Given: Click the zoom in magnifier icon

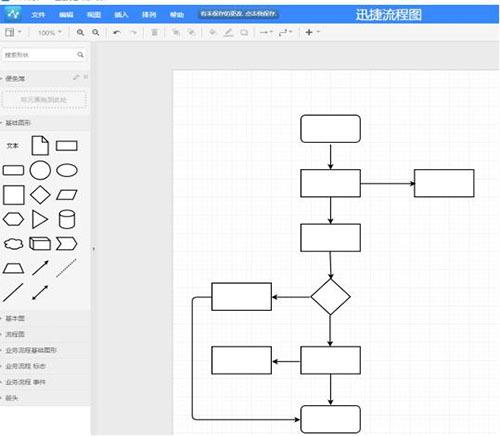Looking at the screenshot, I should pos(80,32).
